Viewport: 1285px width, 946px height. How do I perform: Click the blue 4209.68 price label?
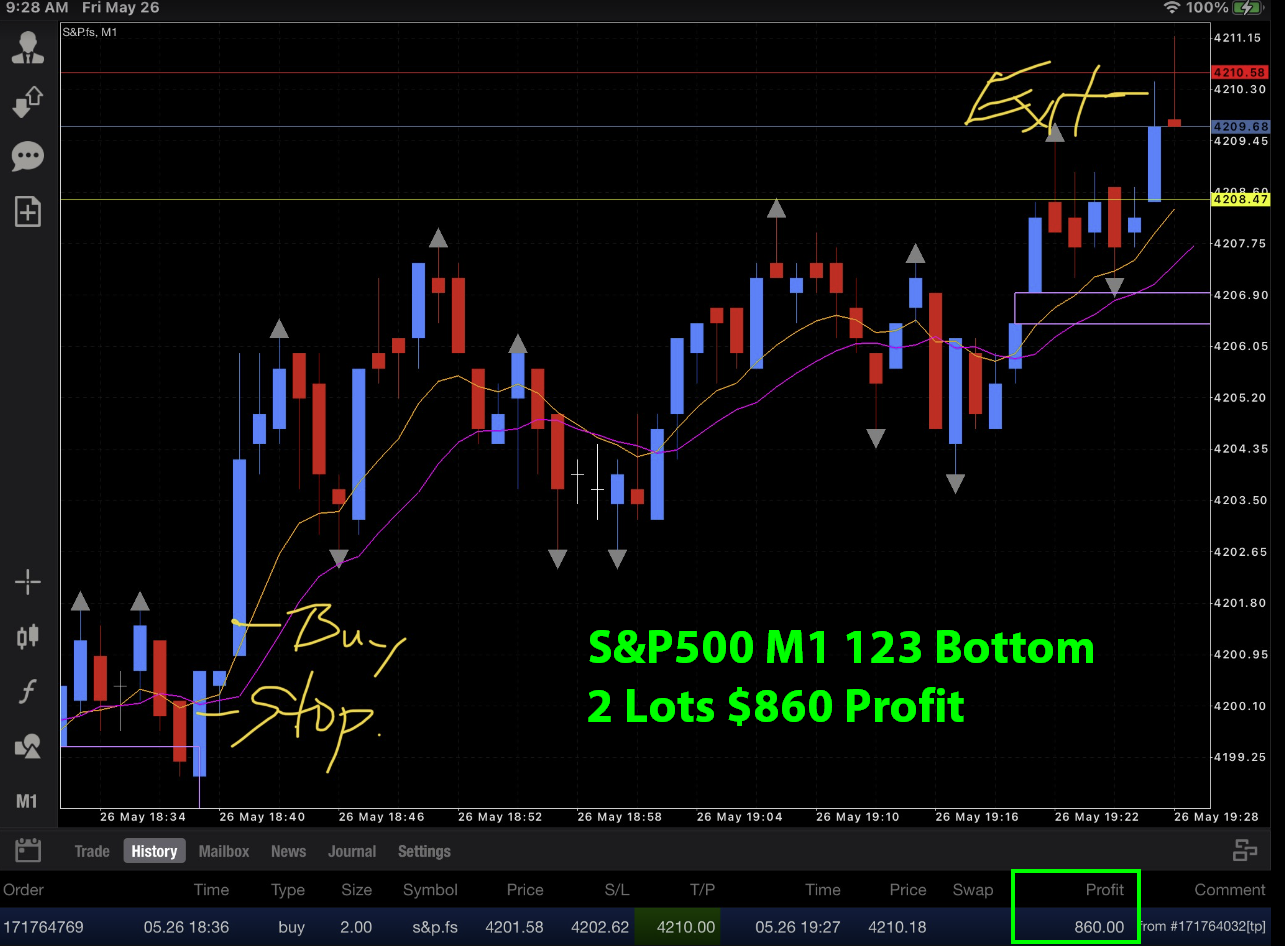point(1240,127)
